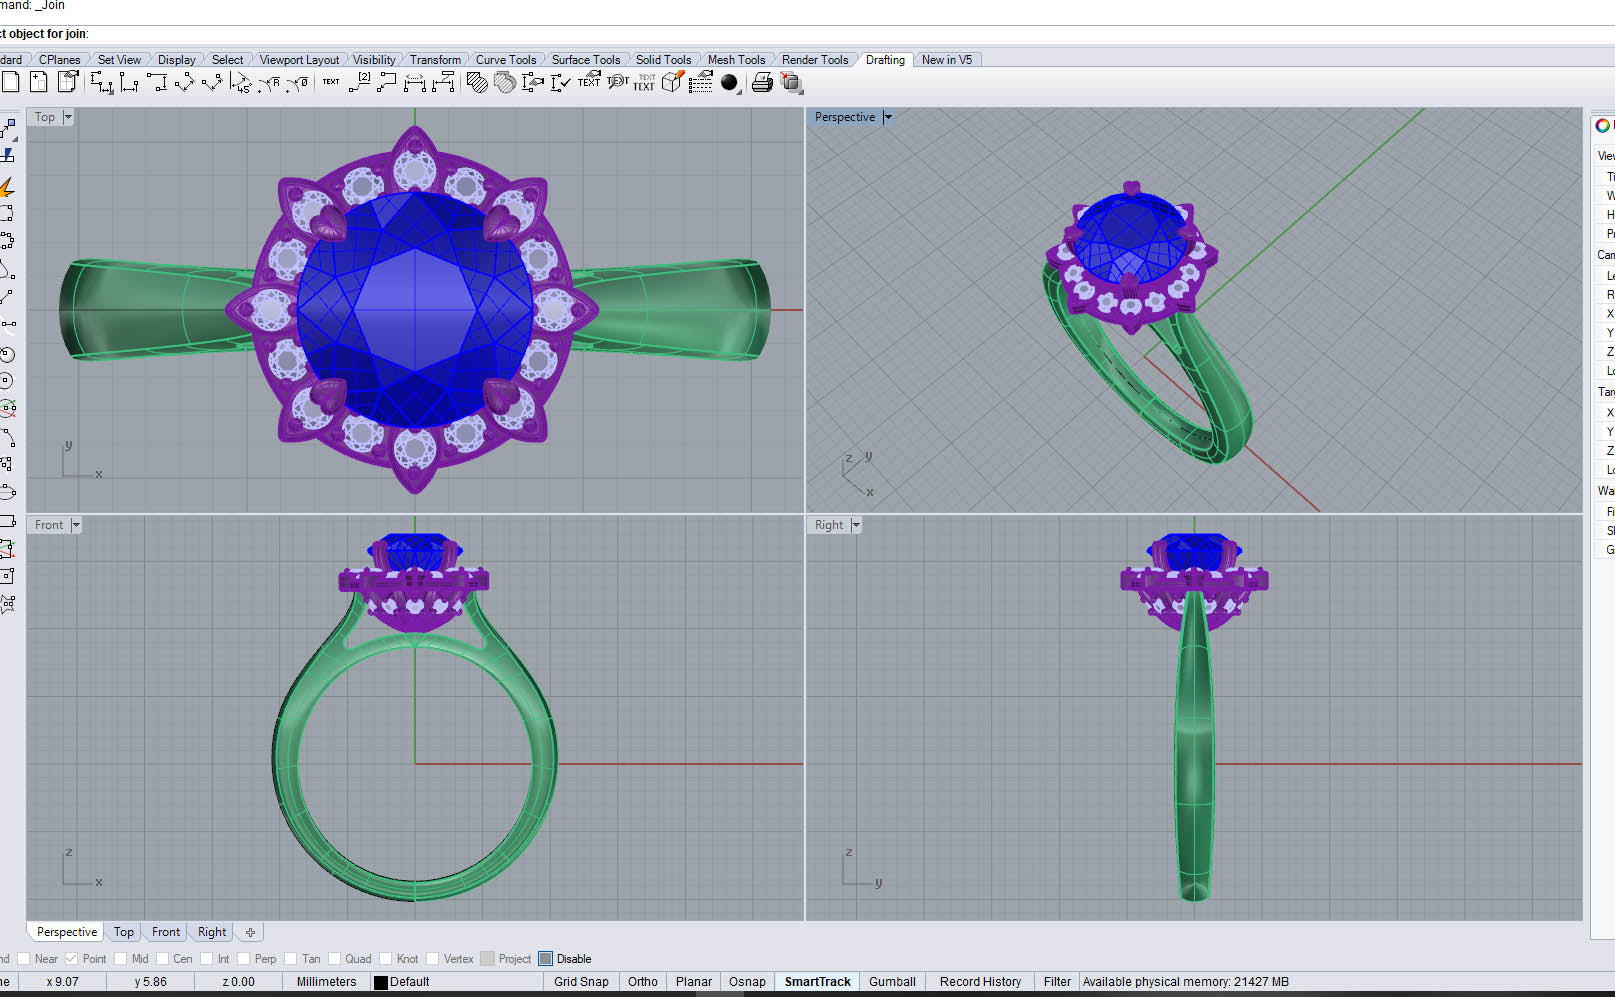The width and height of the screenshot is (1615, 997).
Task: Click the first TEXT block icon
Action: [x=331, y=82]
